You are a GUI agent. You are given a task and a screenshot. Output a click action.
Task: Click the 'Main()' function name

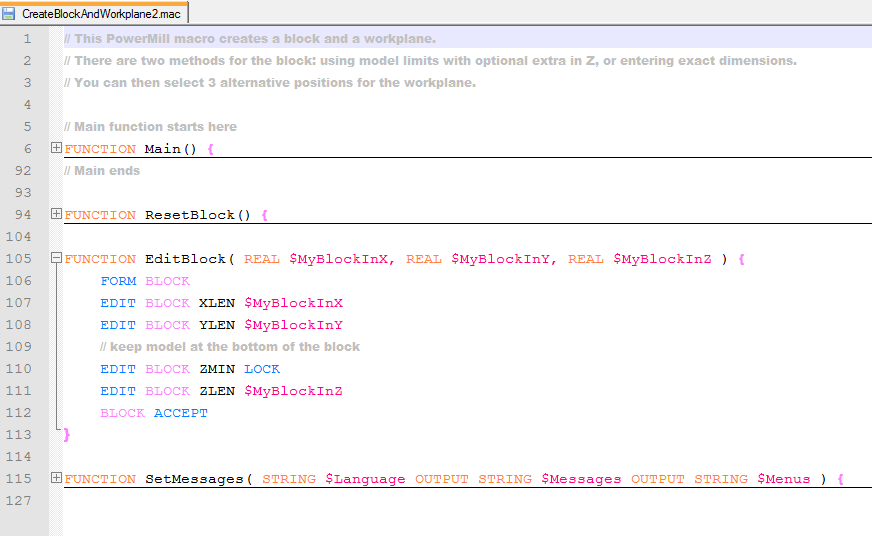[171, 149]
